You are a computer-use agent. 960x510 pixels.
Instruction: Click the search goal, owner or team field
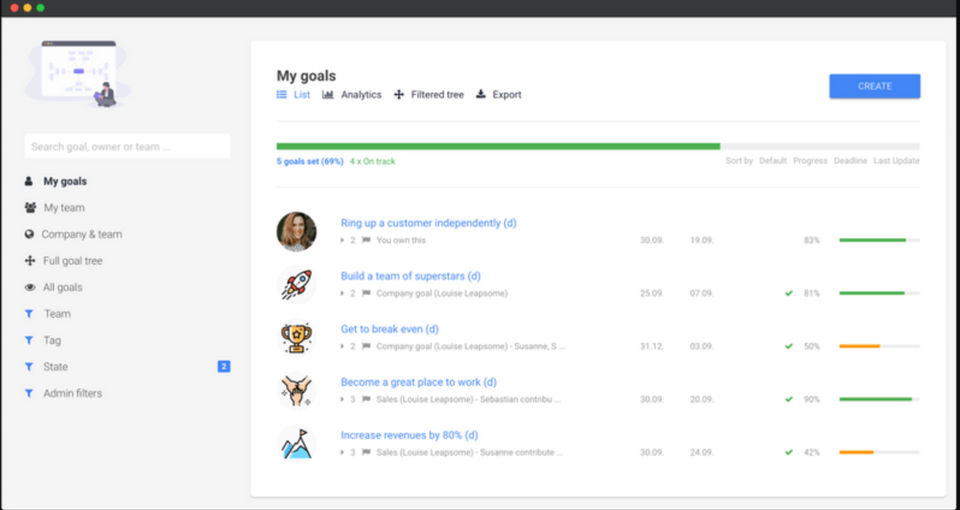[x=127, y=147]
